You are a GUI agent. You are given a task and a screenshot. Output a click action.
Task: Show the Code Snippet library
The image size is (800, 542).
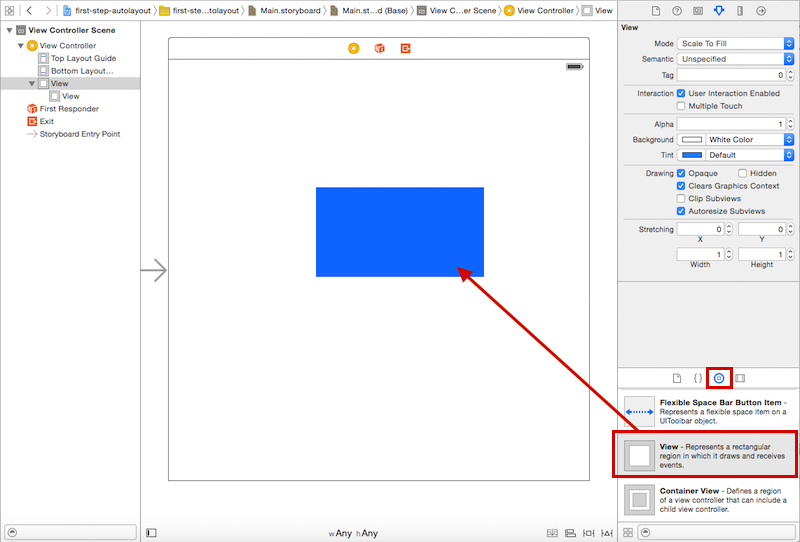click(697, 378)
